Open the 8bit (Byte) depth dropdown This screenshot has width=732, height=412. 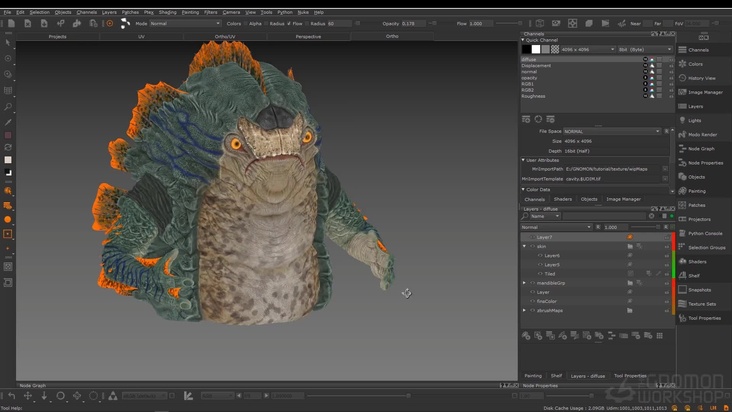pyautogui.click(x=645, y=49)
